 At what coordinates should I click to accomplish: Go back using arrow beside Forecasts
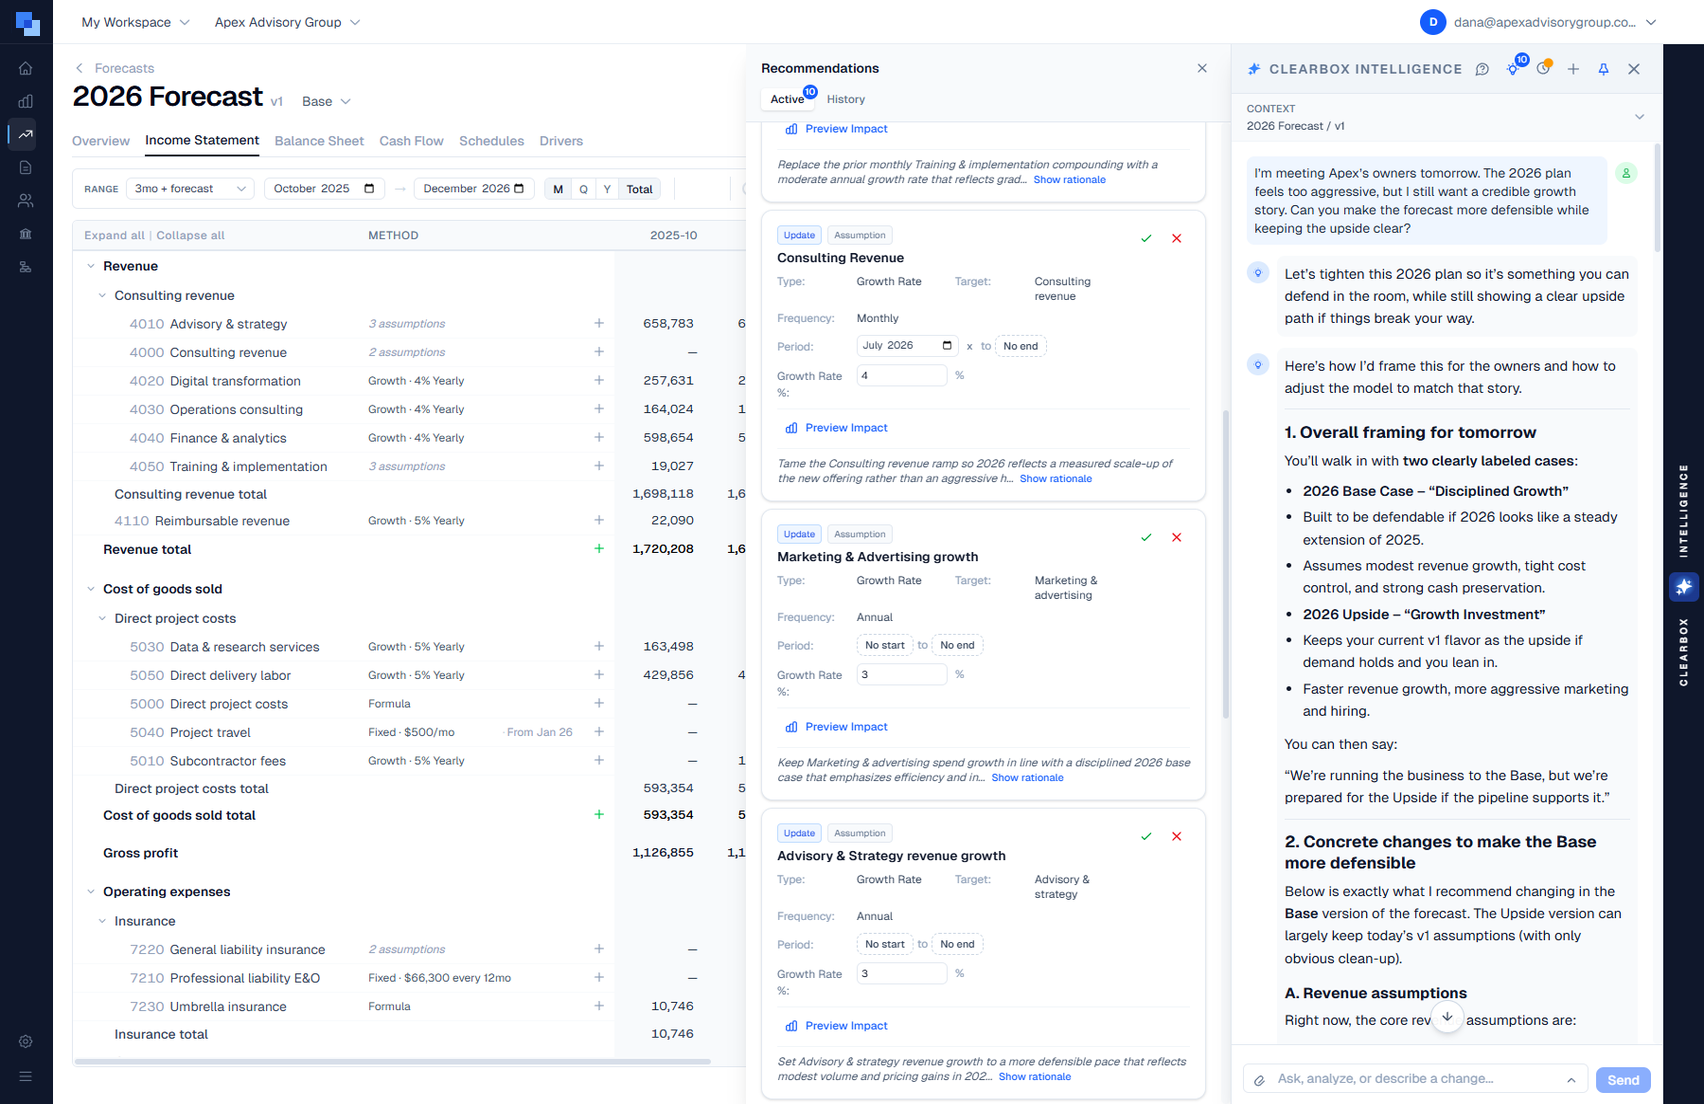click(x=79, y=68)
